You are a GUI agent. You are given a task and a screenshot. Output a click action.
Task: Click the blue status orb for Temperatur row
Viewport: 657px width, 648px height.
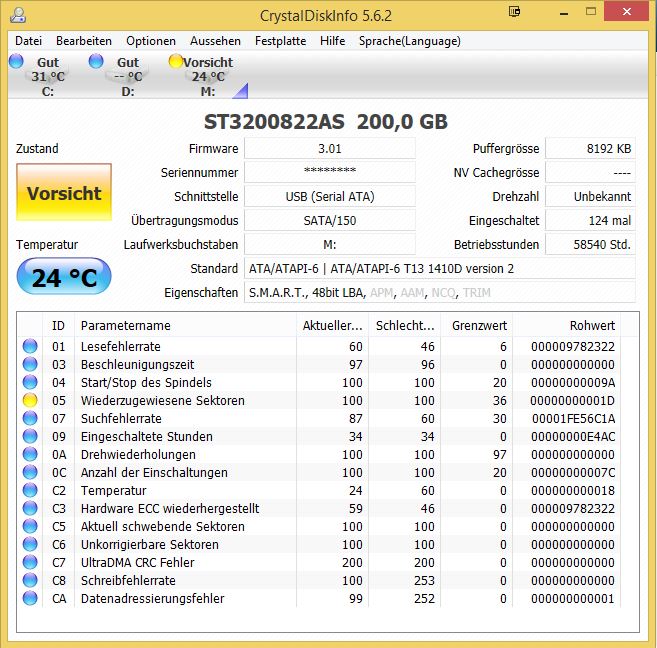point(30,491)
